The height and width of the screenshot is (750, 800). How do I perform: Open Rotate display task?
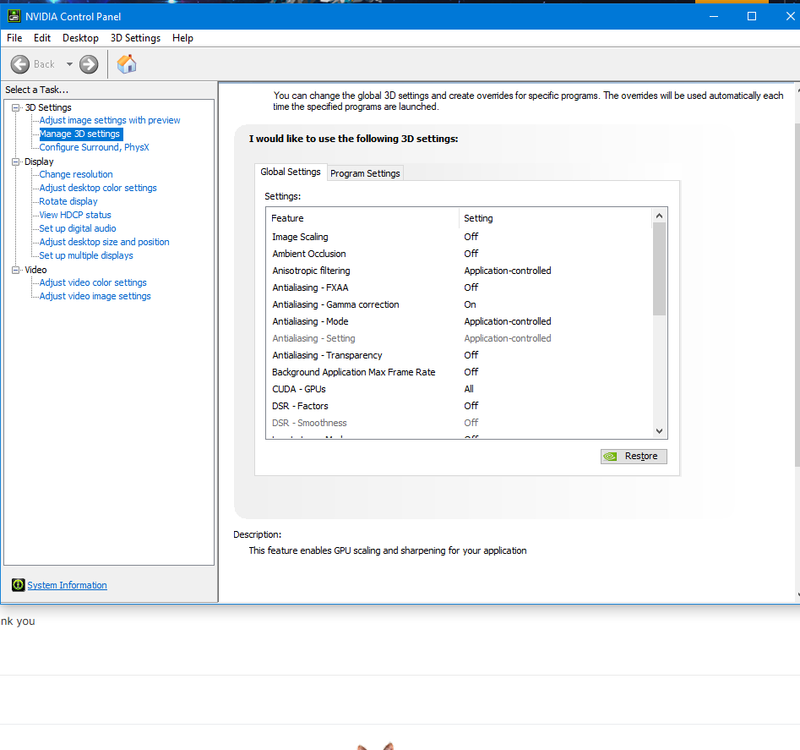click(x=68, y=202)
